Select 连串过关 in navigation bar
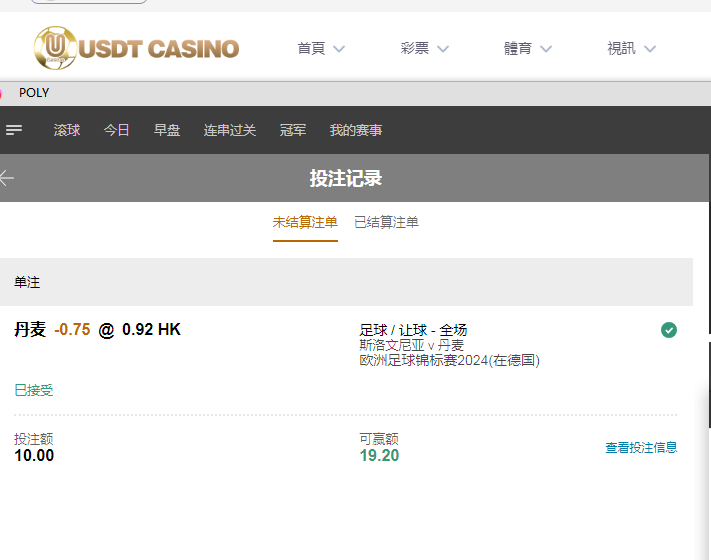 point(229,130)
